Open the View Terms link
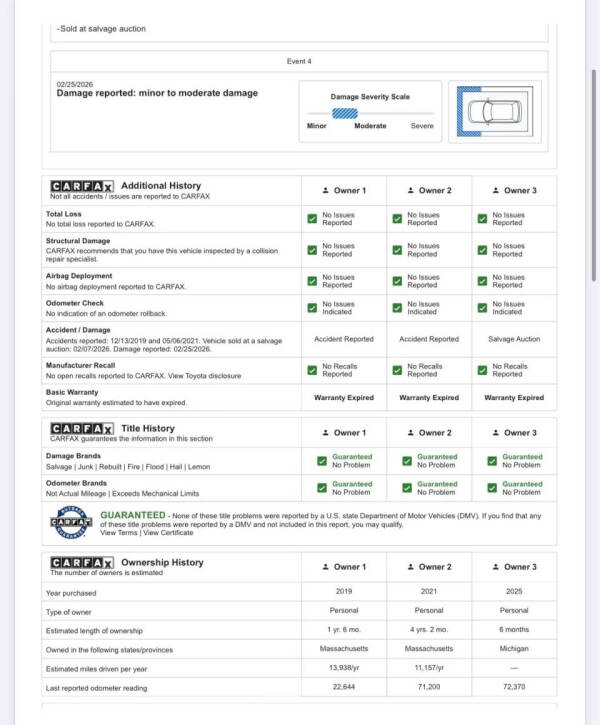This screenshot has height=725, width=600. click(119, 533)
